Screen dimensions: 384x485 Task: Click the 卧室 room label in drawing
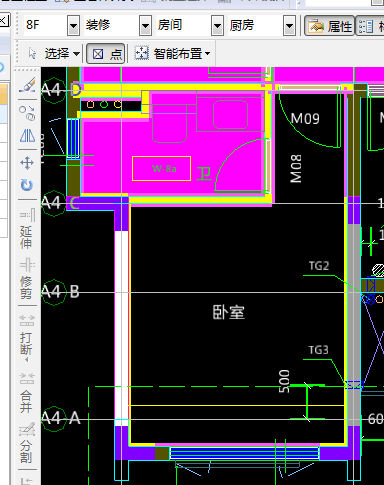(x=229, y=312)
